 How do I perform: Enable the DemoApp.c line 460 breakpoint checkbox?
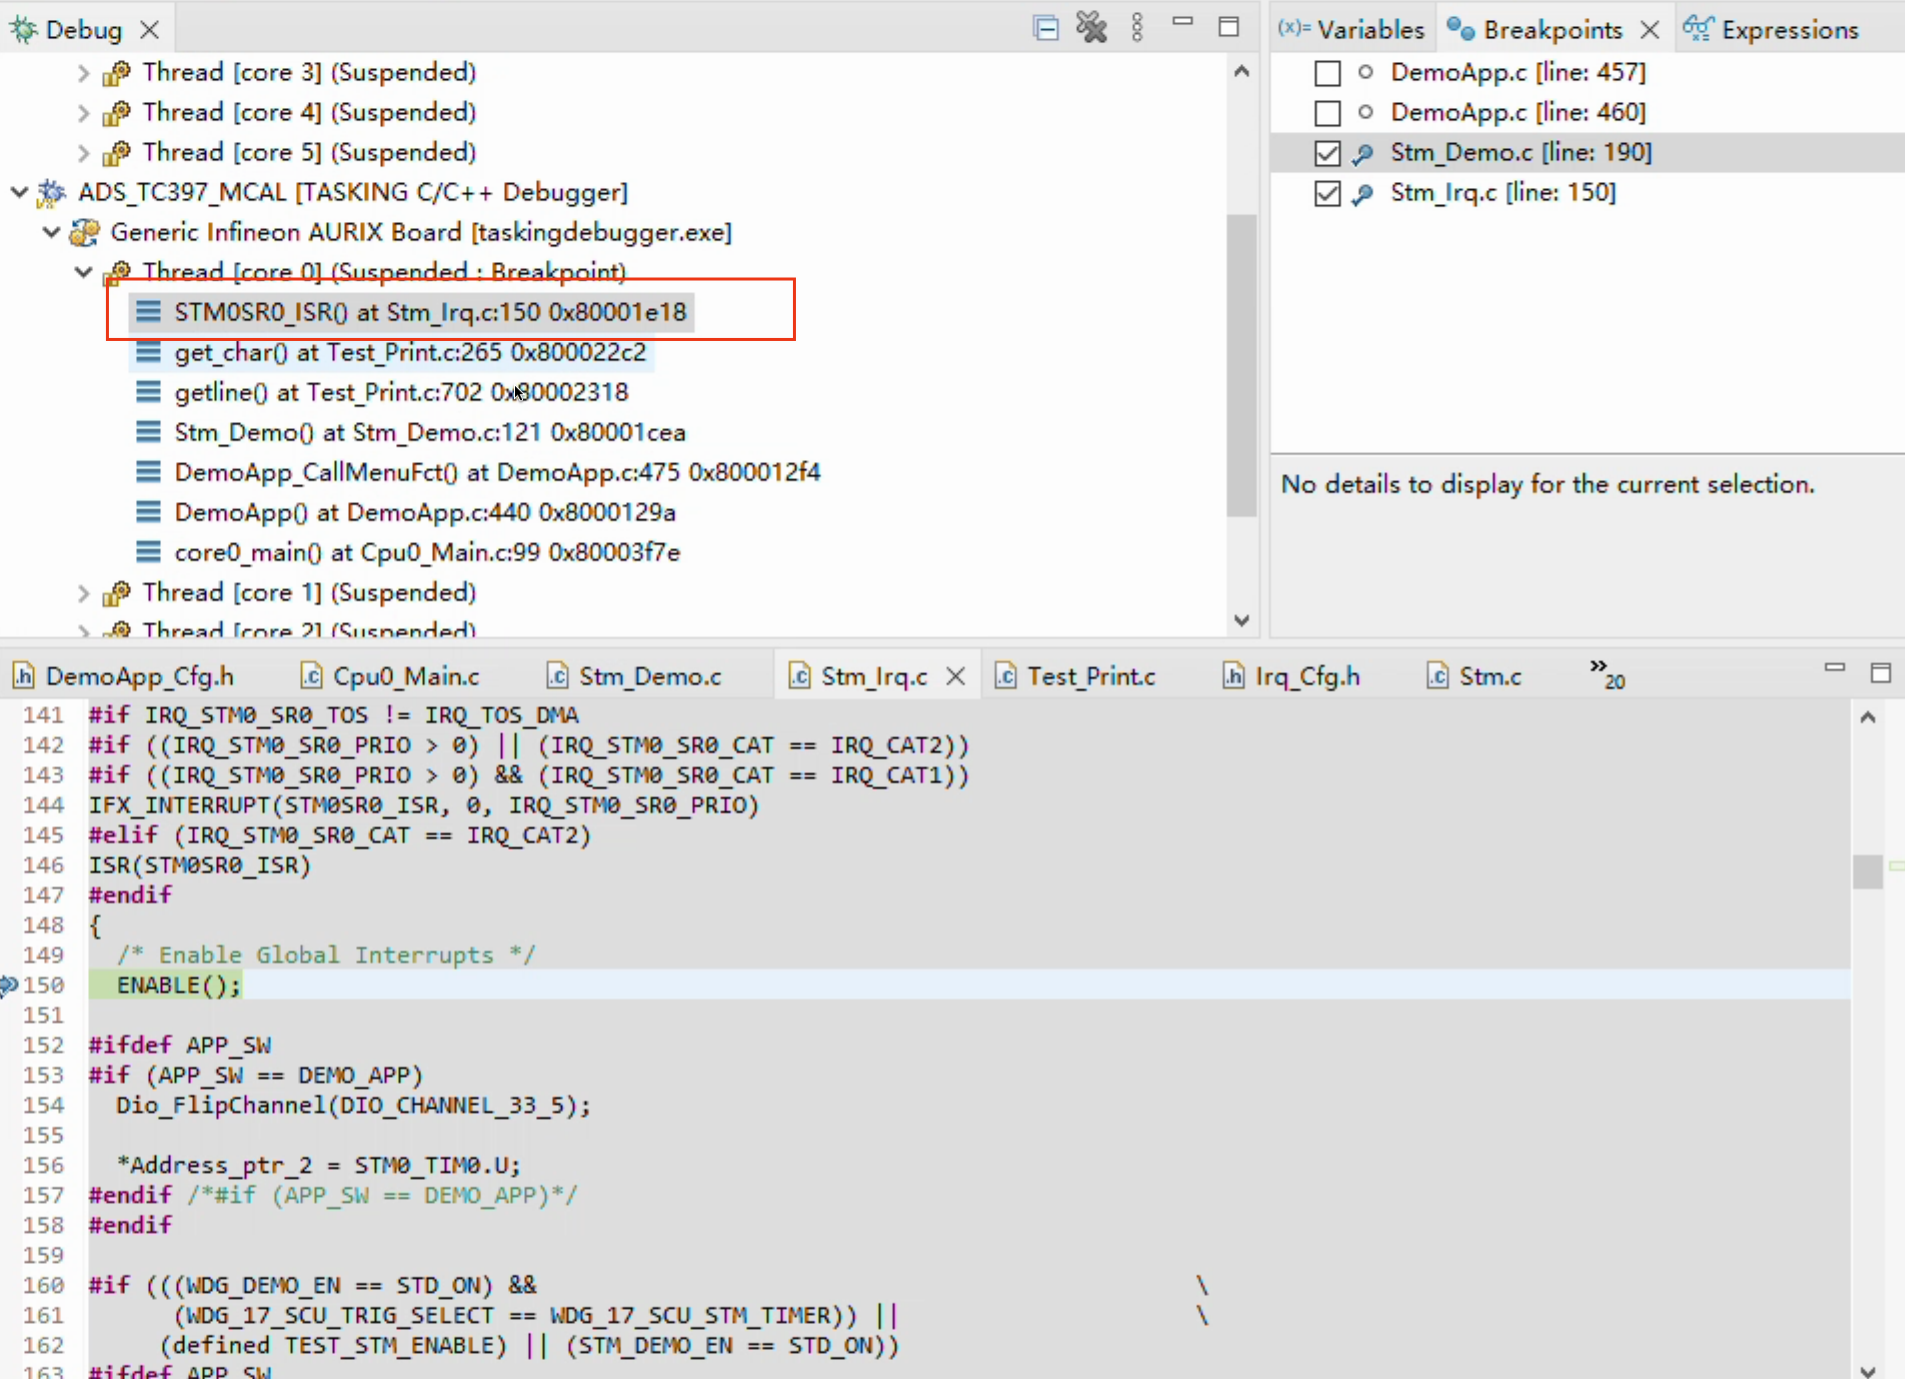[1327, 113]
